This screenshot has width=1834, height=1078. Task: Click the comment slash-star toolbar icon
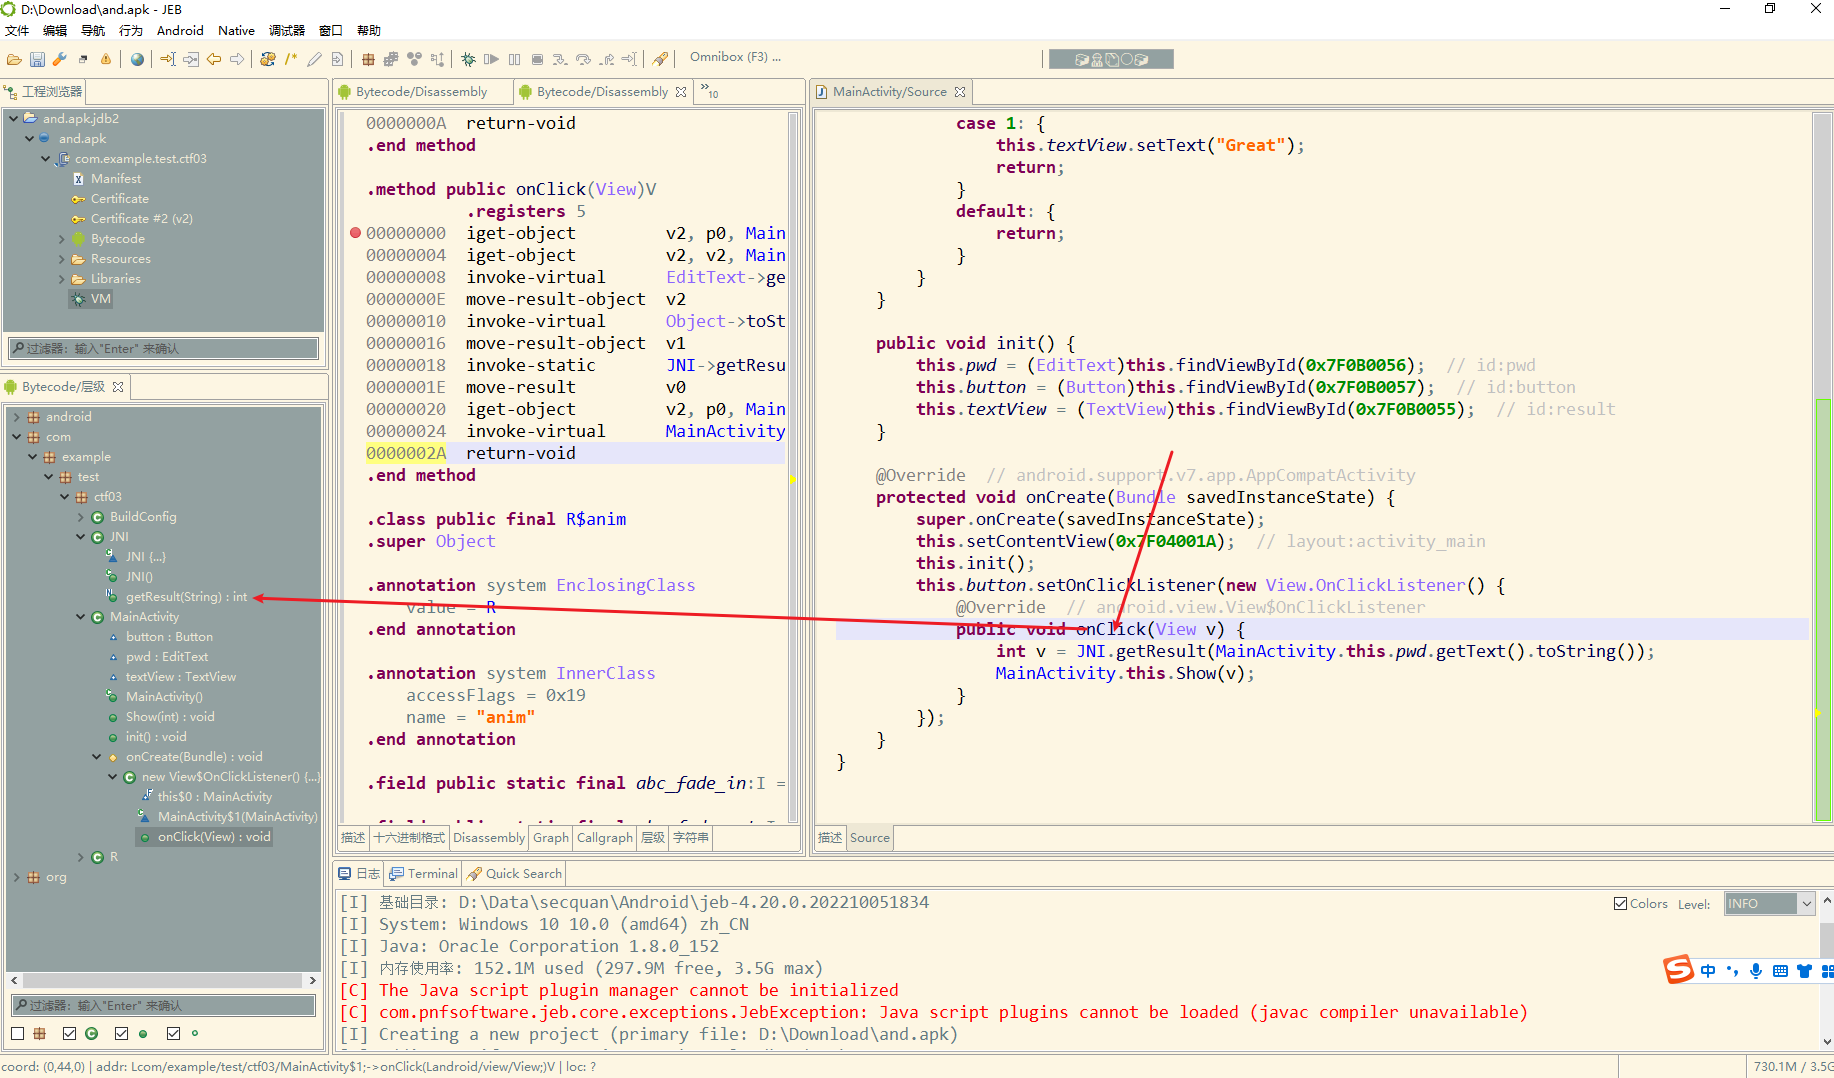click(291, 59)
